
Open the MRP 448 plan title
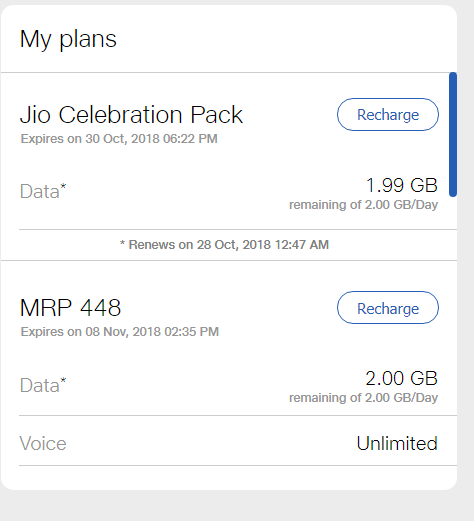pos(70,307)
